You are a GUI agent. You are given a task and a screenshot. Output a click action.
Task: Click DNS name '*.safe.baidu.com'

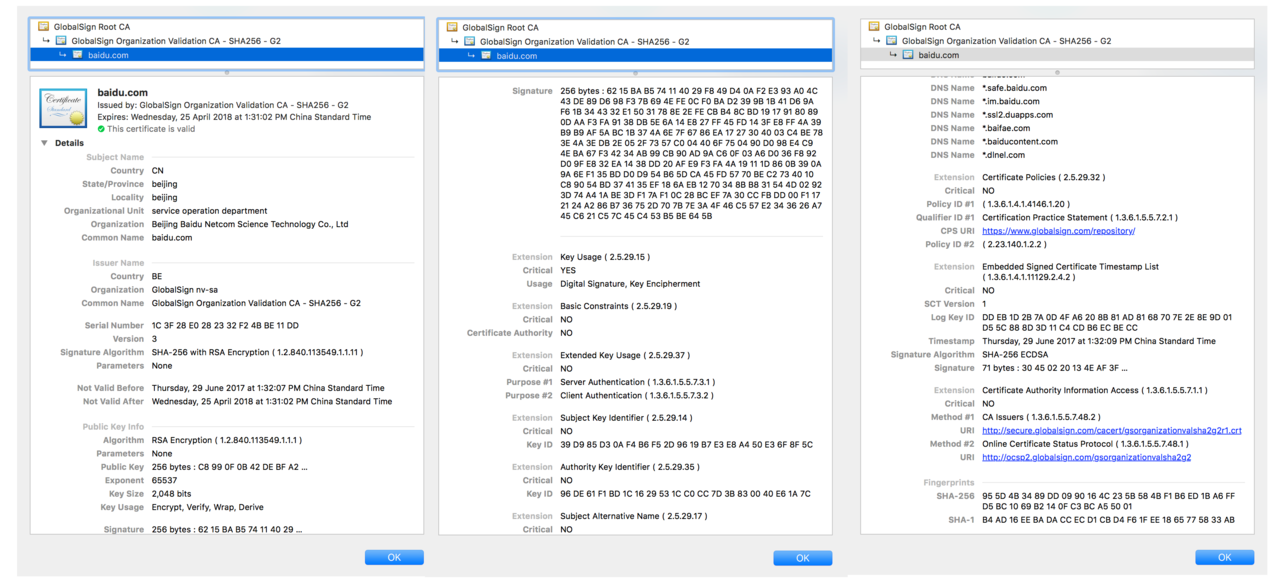[x=1014, y=88]
